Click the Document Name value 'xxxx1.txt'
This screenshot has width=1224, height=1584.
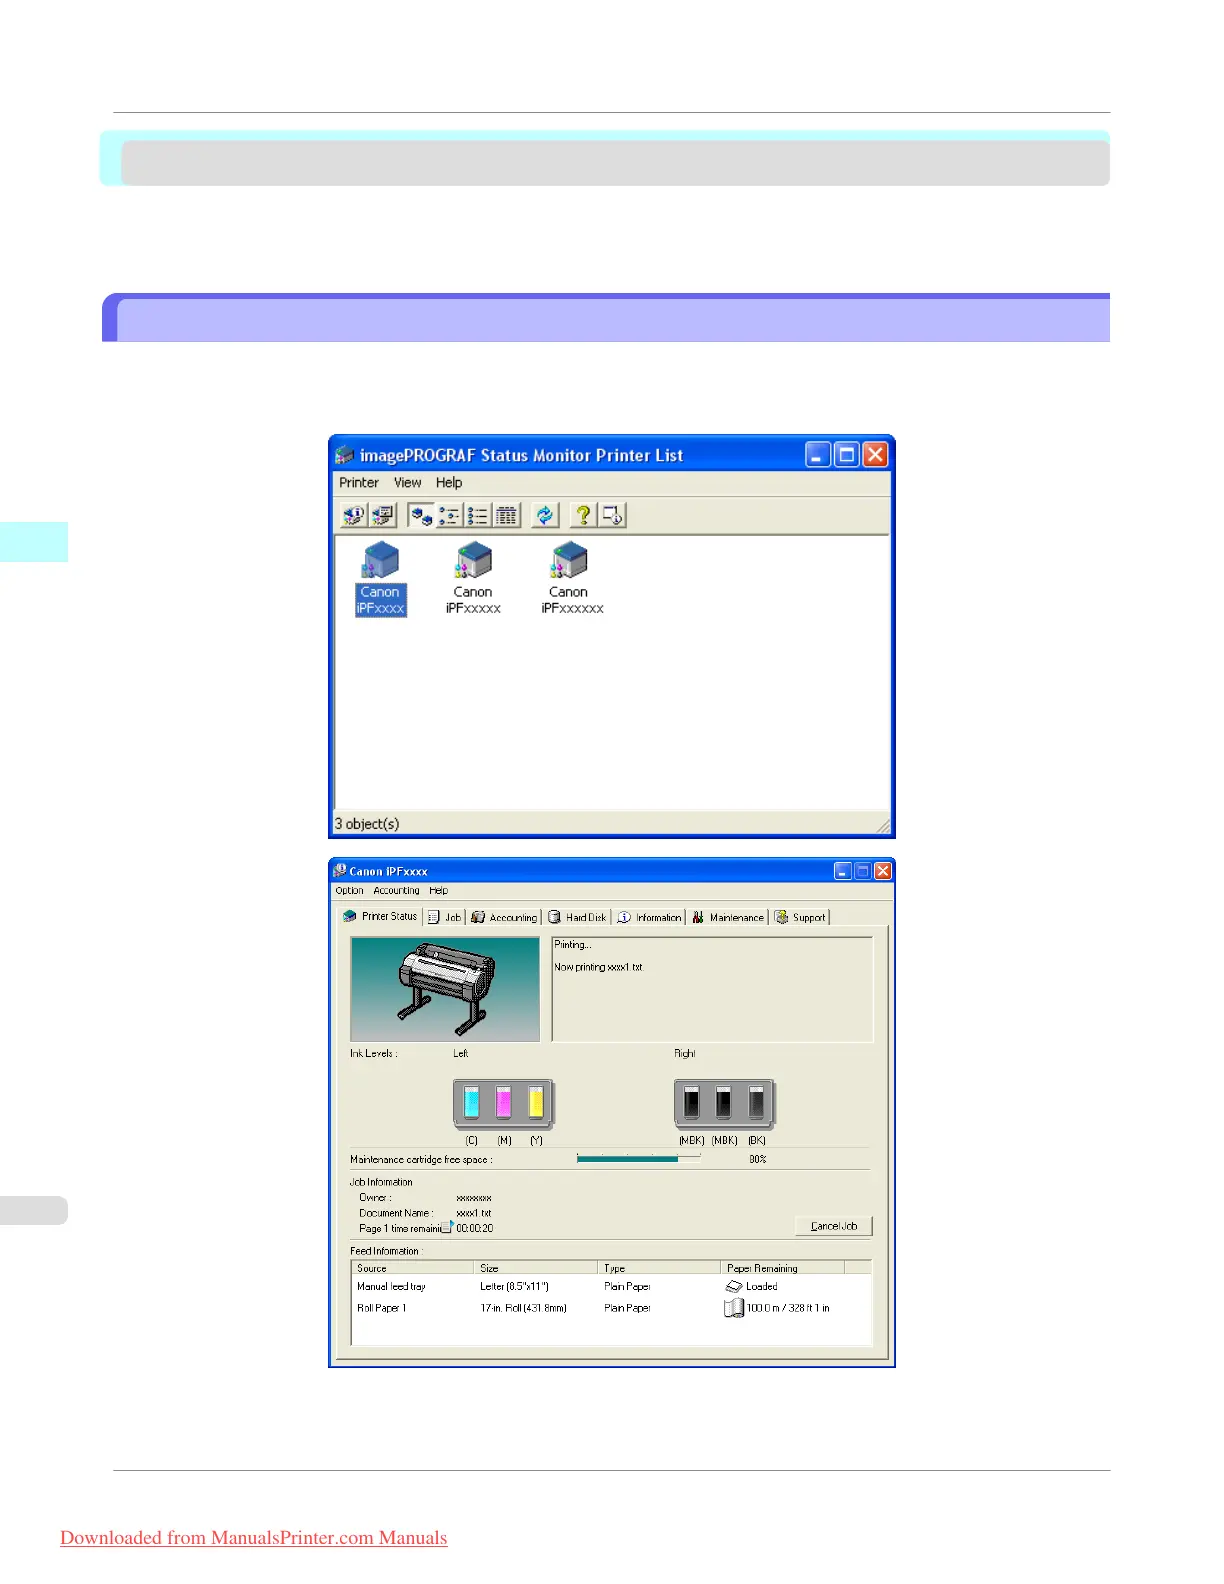[x=474, y=1213]
